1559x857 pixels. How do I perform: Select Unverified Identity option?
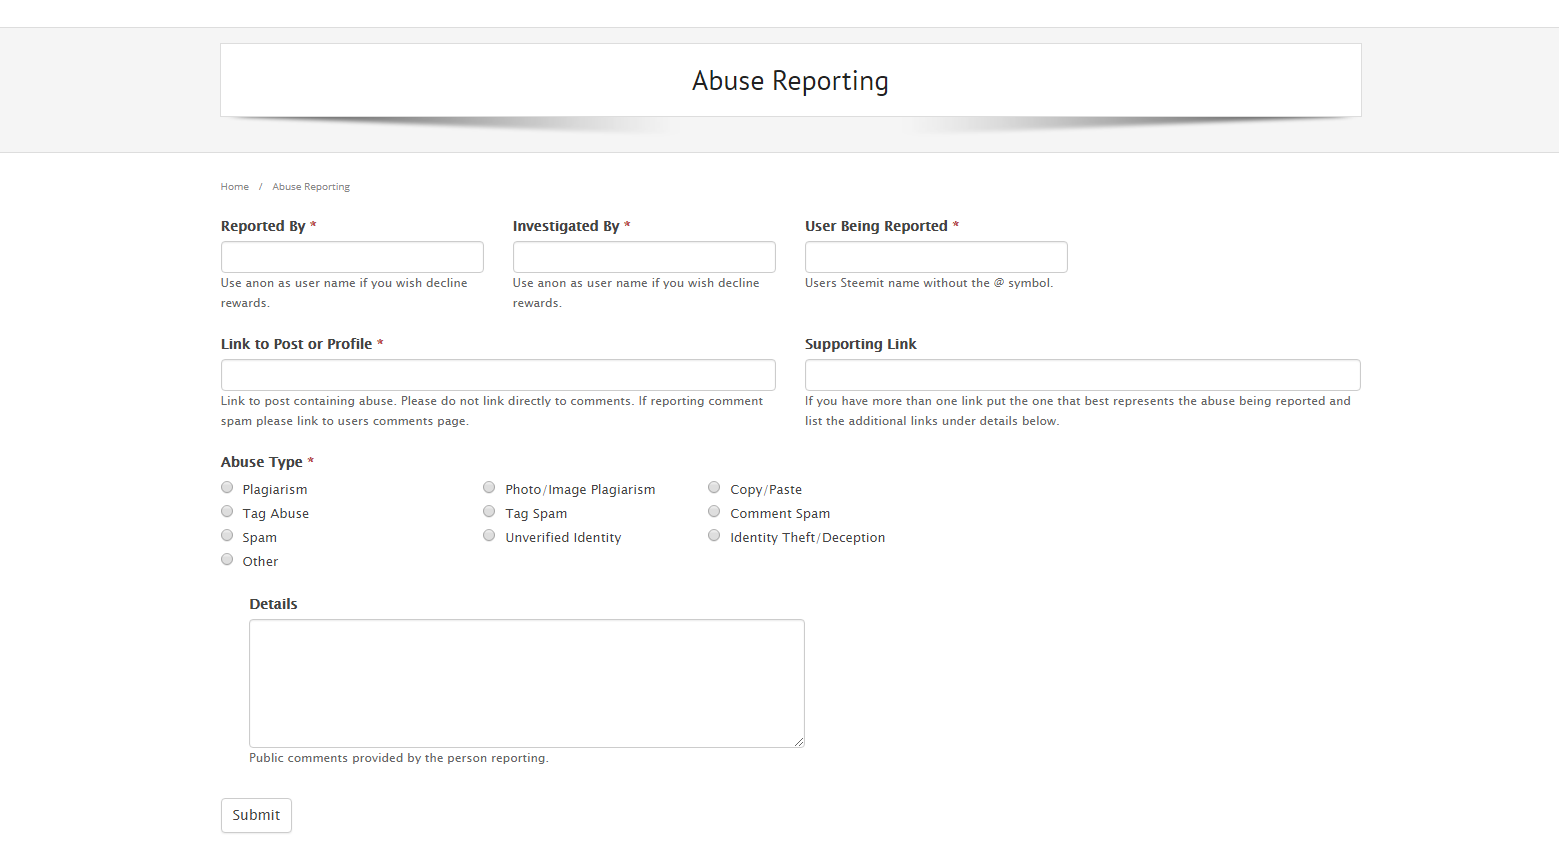(x=489, y=535)
